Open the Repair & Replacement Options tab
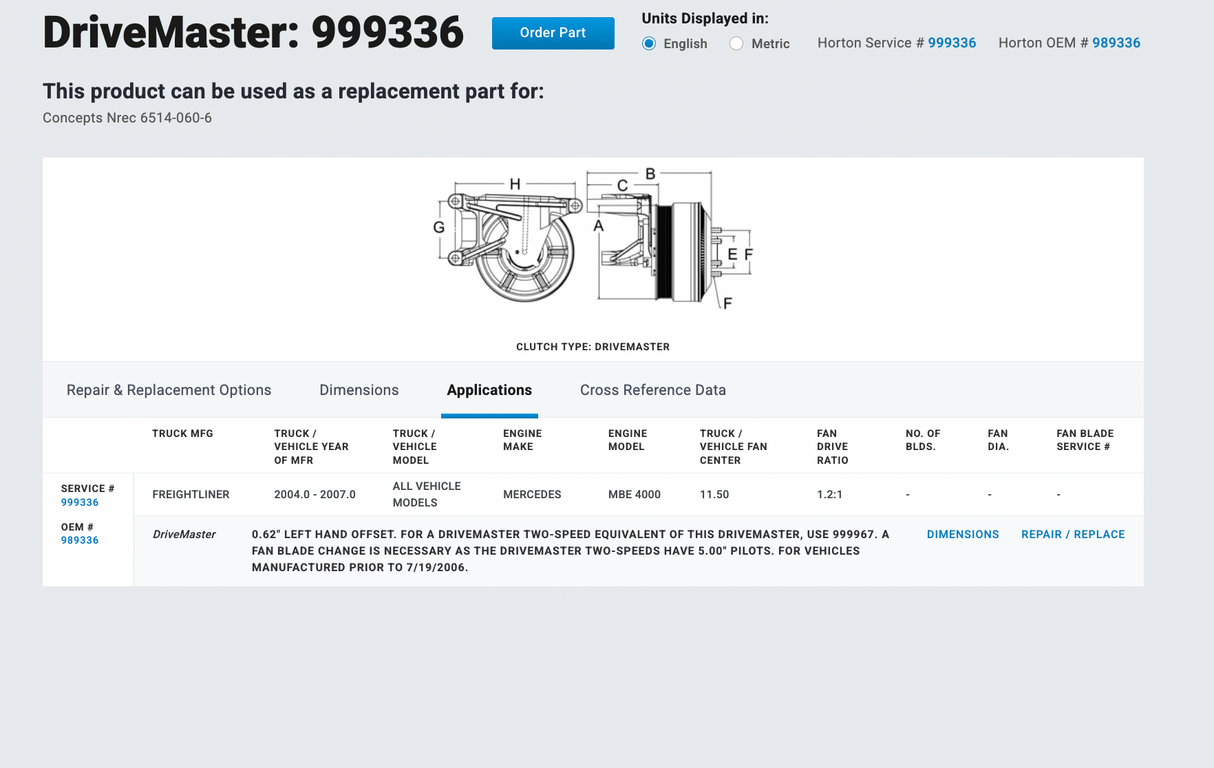1214x768 pixels. click(168, 390)
